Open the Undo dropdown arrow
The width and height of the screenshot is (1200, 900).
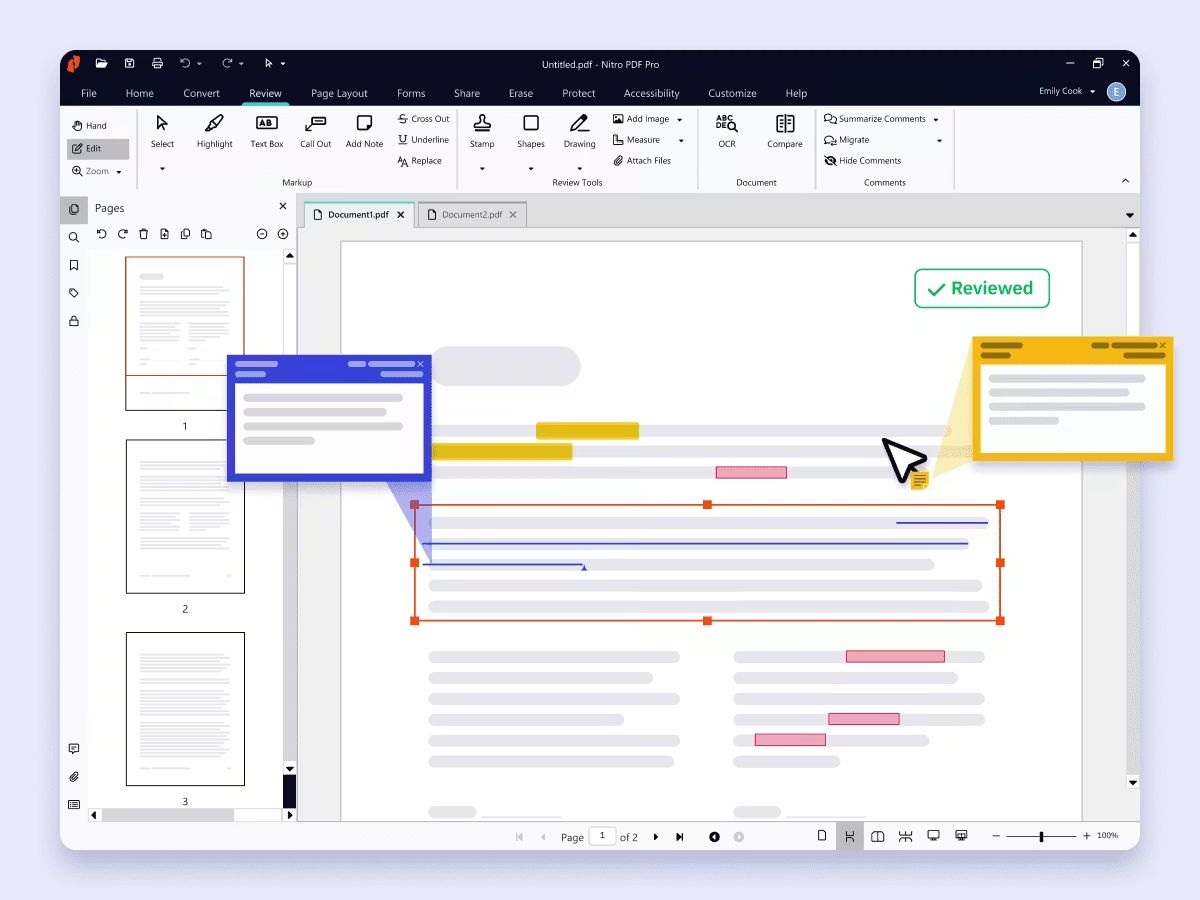[x=200, y=64]
